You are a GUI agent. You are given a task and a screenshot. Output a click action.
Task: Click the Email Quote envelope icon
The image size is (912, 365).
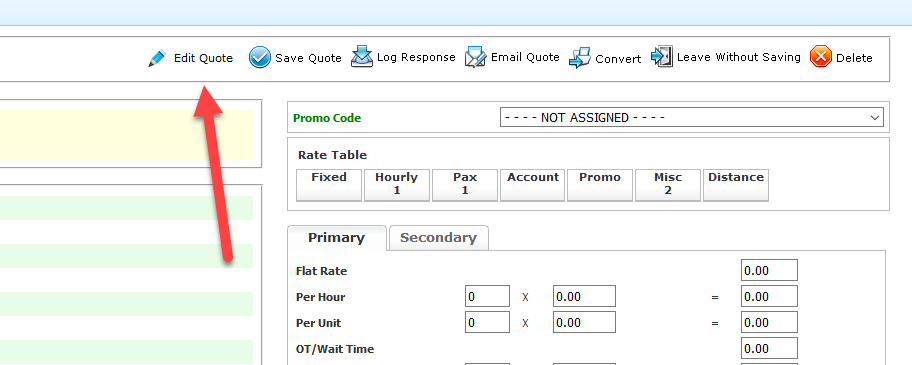[x=475, y=58]
